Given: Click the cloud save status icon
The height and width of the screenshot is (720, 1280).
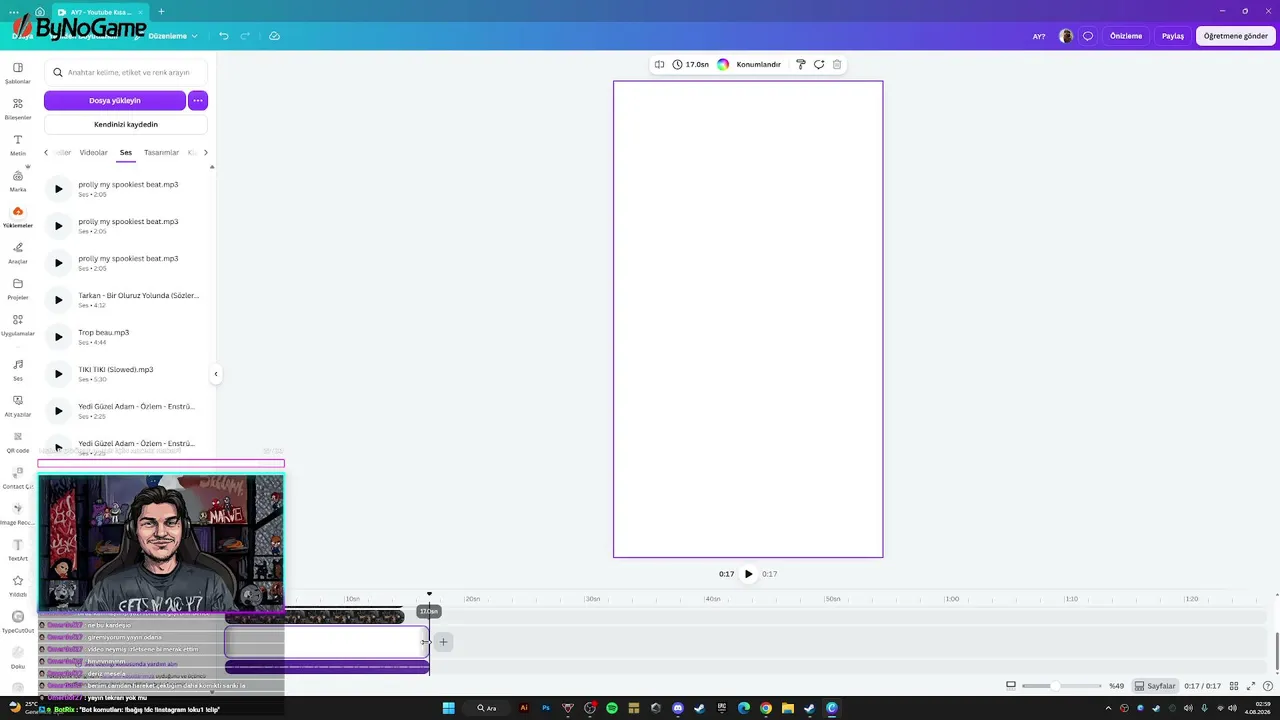Looking at the screenshot, I should pos(274,36).
